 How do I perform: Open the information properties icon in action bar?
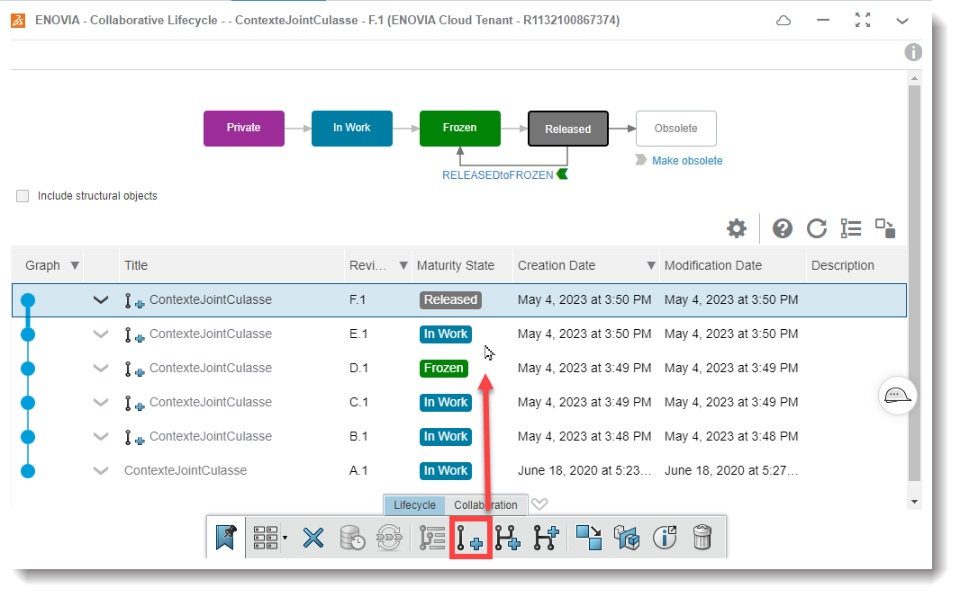665,538
